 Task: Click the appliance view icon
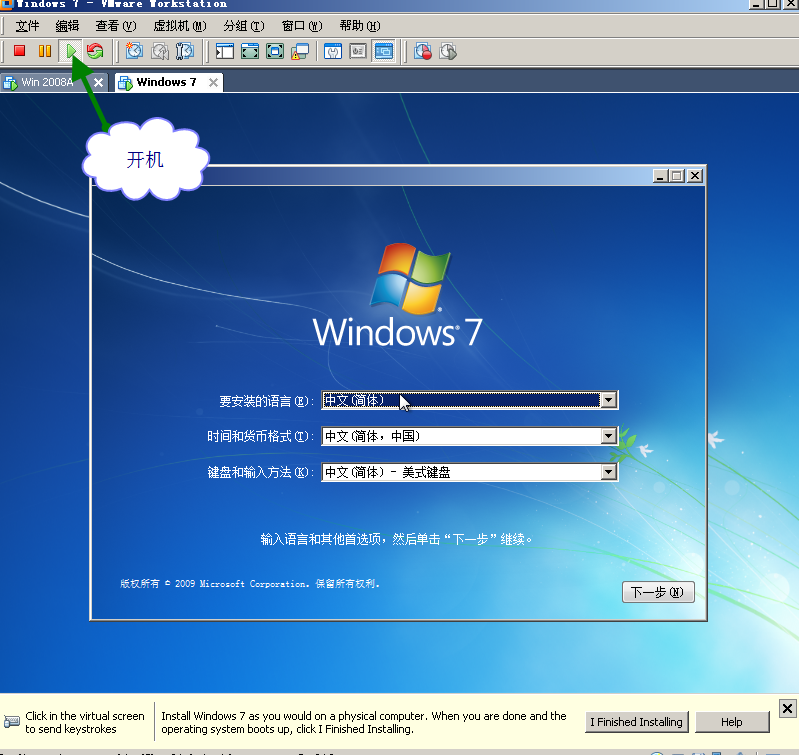pos(358,51)
